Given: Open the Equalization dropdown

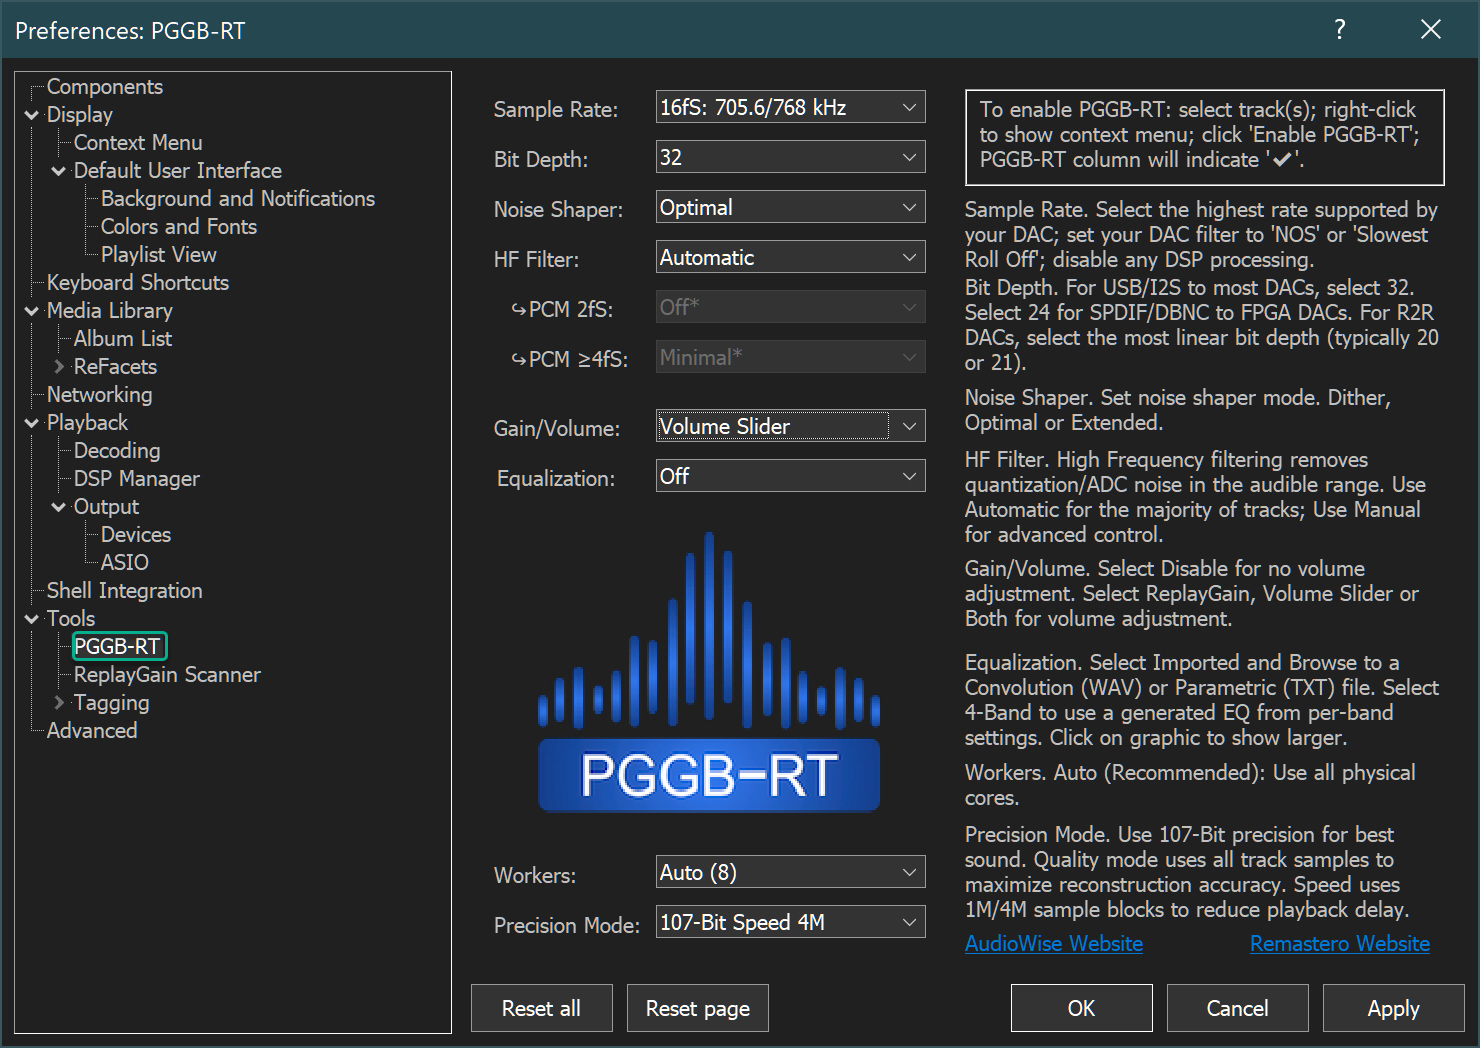Looking at the screenshot, I should tap(790, 476).
